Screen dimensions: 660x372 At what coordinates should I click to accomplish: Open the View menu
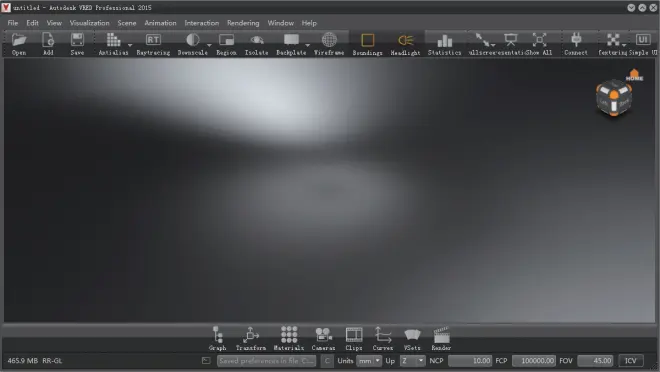coord(54,23)
